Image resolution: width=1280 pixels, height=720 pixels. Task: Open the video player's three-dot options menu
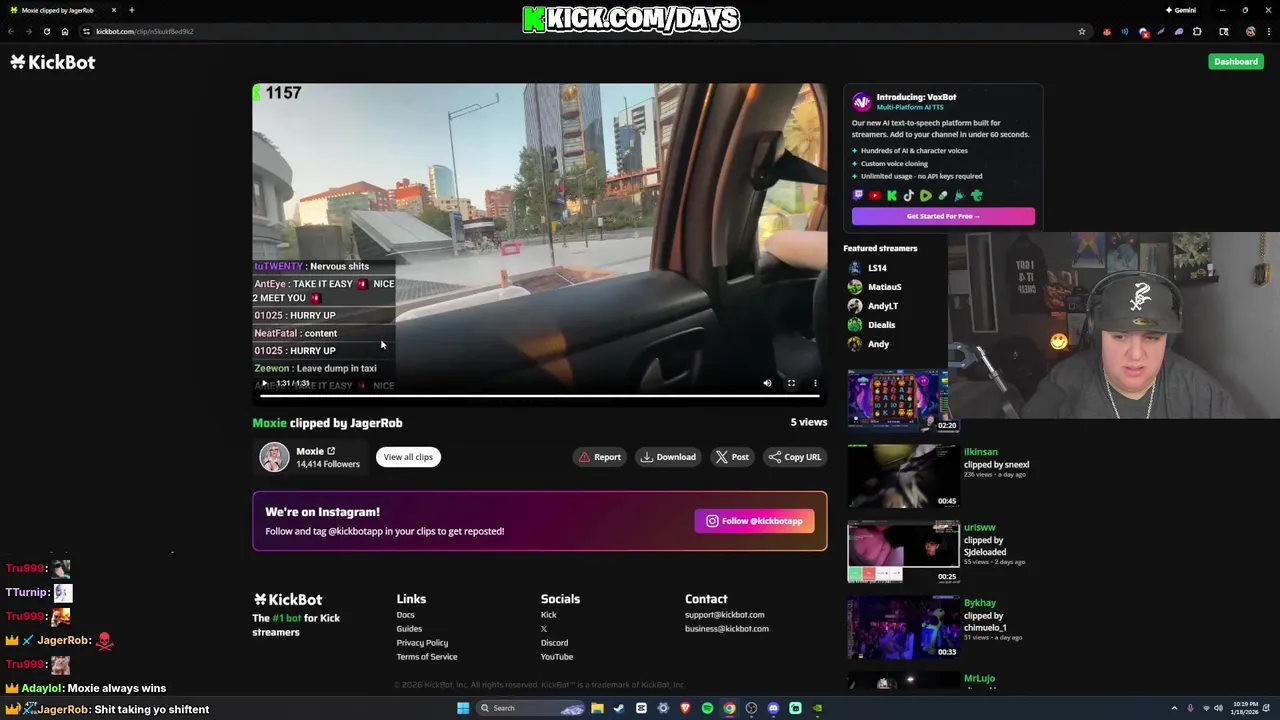pyautogui.click(x=815, y=383)
